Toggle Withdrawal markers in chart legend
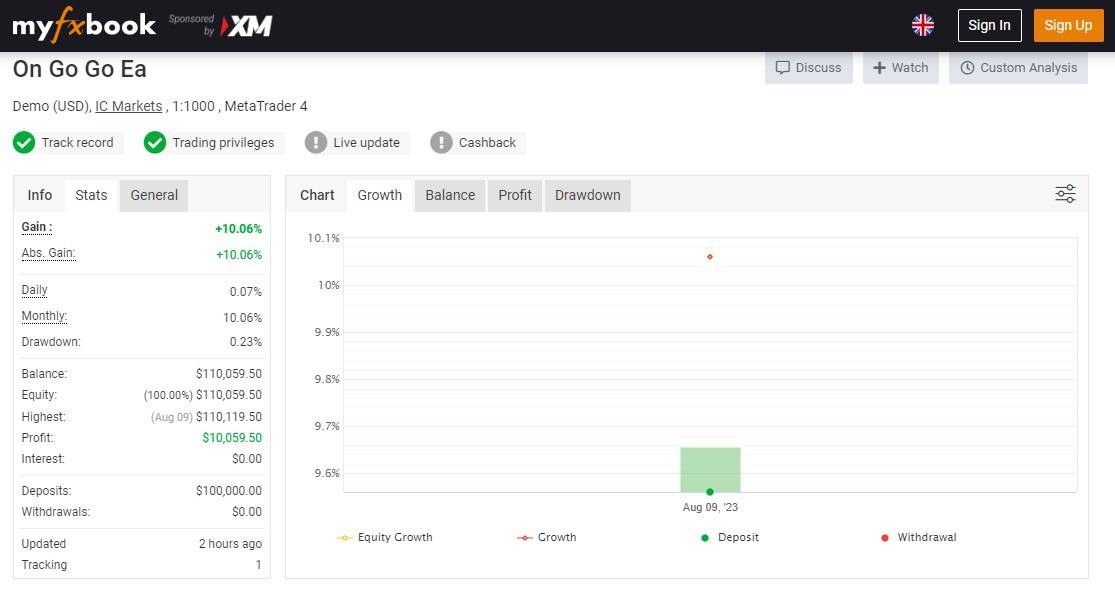Viewport: 1115px width, 593px height. point(918,538)
